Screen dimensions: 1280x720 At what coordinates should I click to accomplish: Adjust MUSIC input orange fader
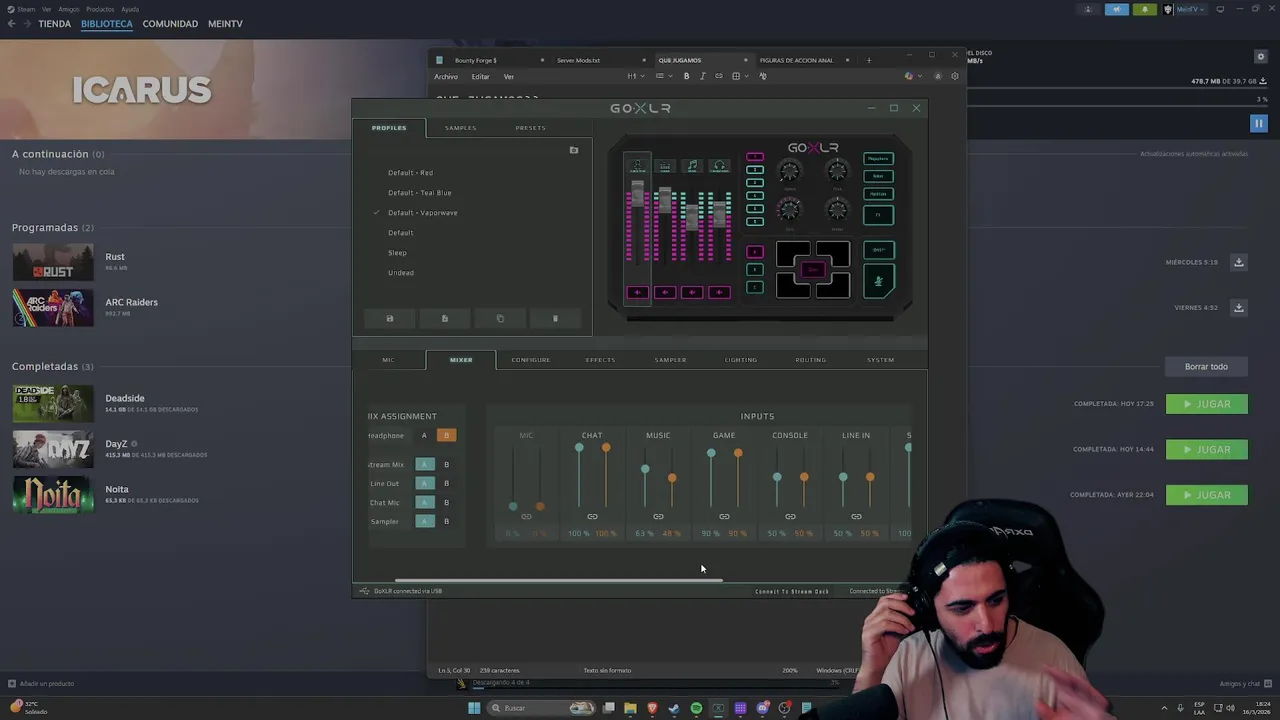[672, 478]
